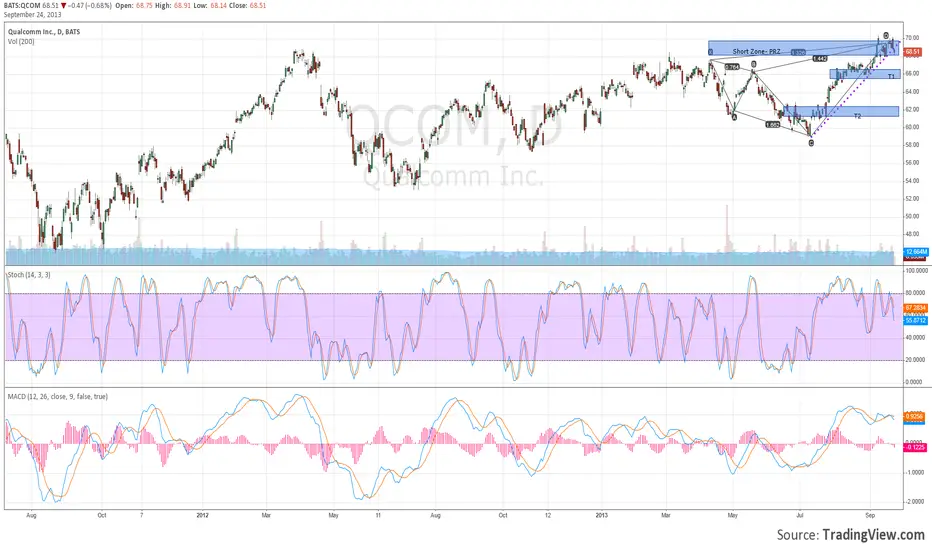Click the T2 target zone box
This screenshot has height=550, width=932.
click(841, 111)
